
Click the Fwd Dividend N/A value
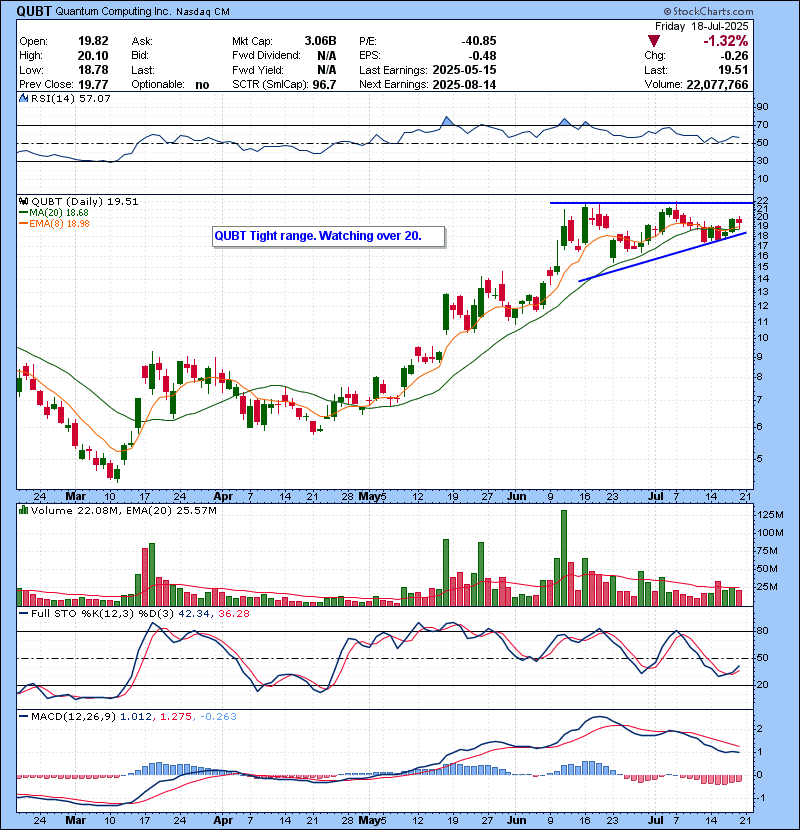point(327,56)
